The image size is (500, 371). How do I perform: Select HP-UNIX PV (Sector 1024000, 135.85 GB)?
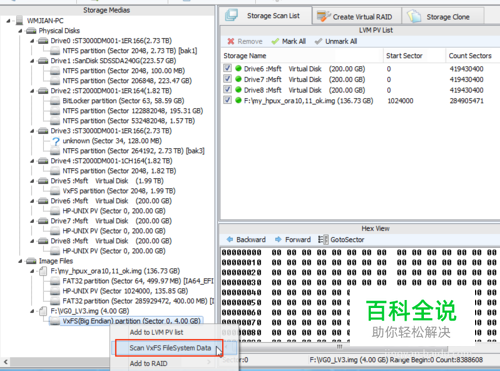point(125,291)
